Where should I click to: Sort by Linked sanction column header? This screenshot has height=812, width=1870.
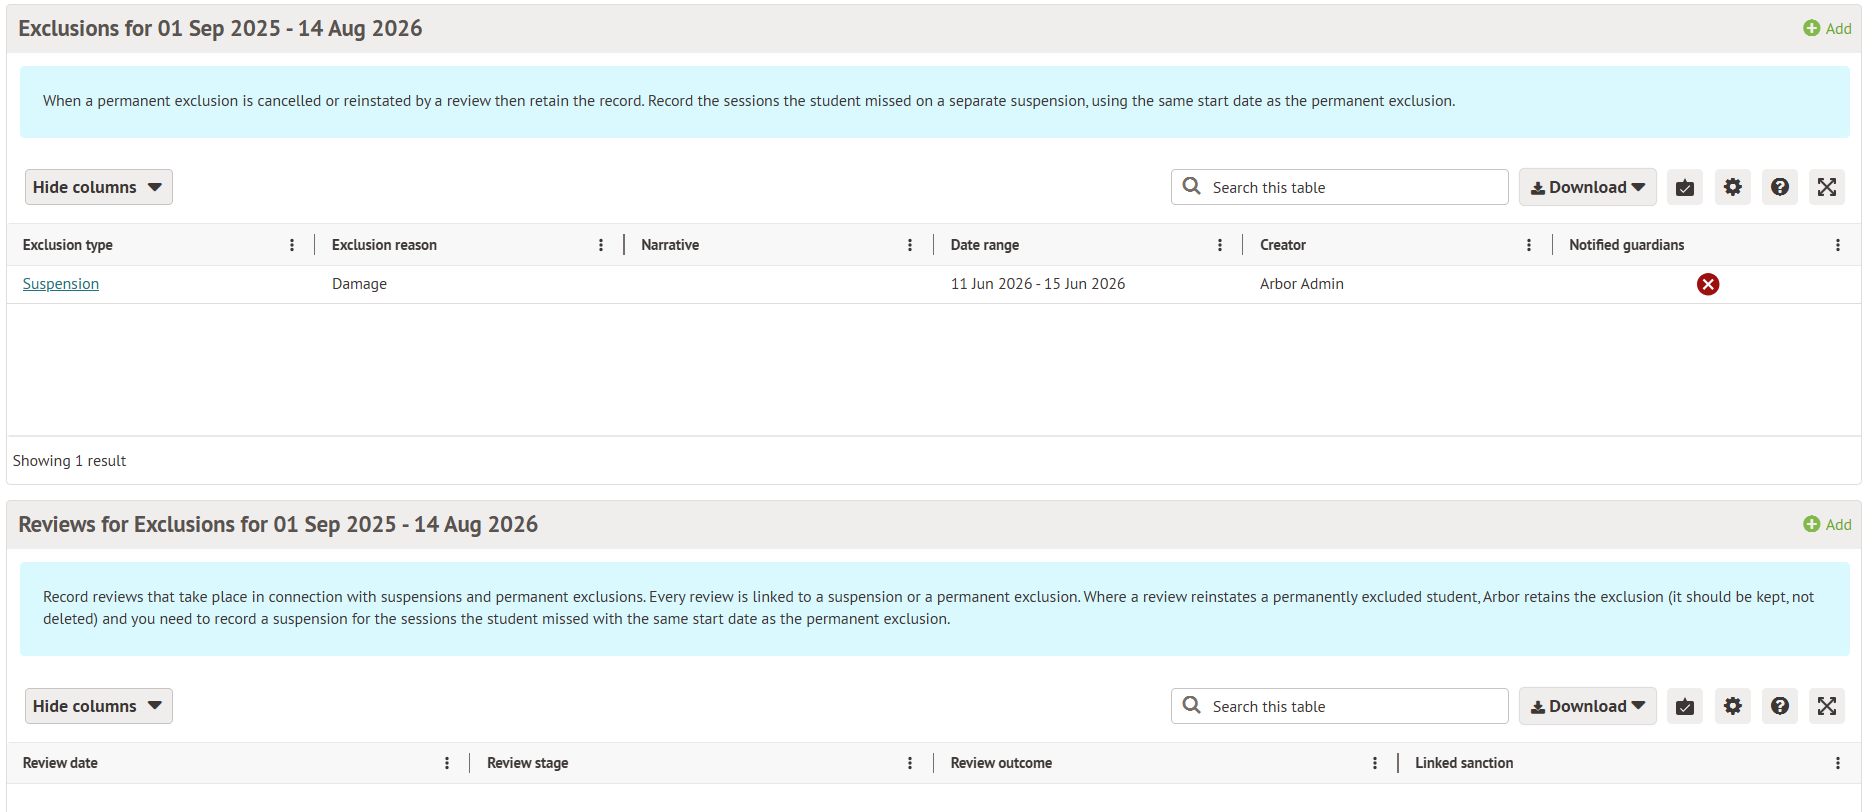click(1464, 763)
